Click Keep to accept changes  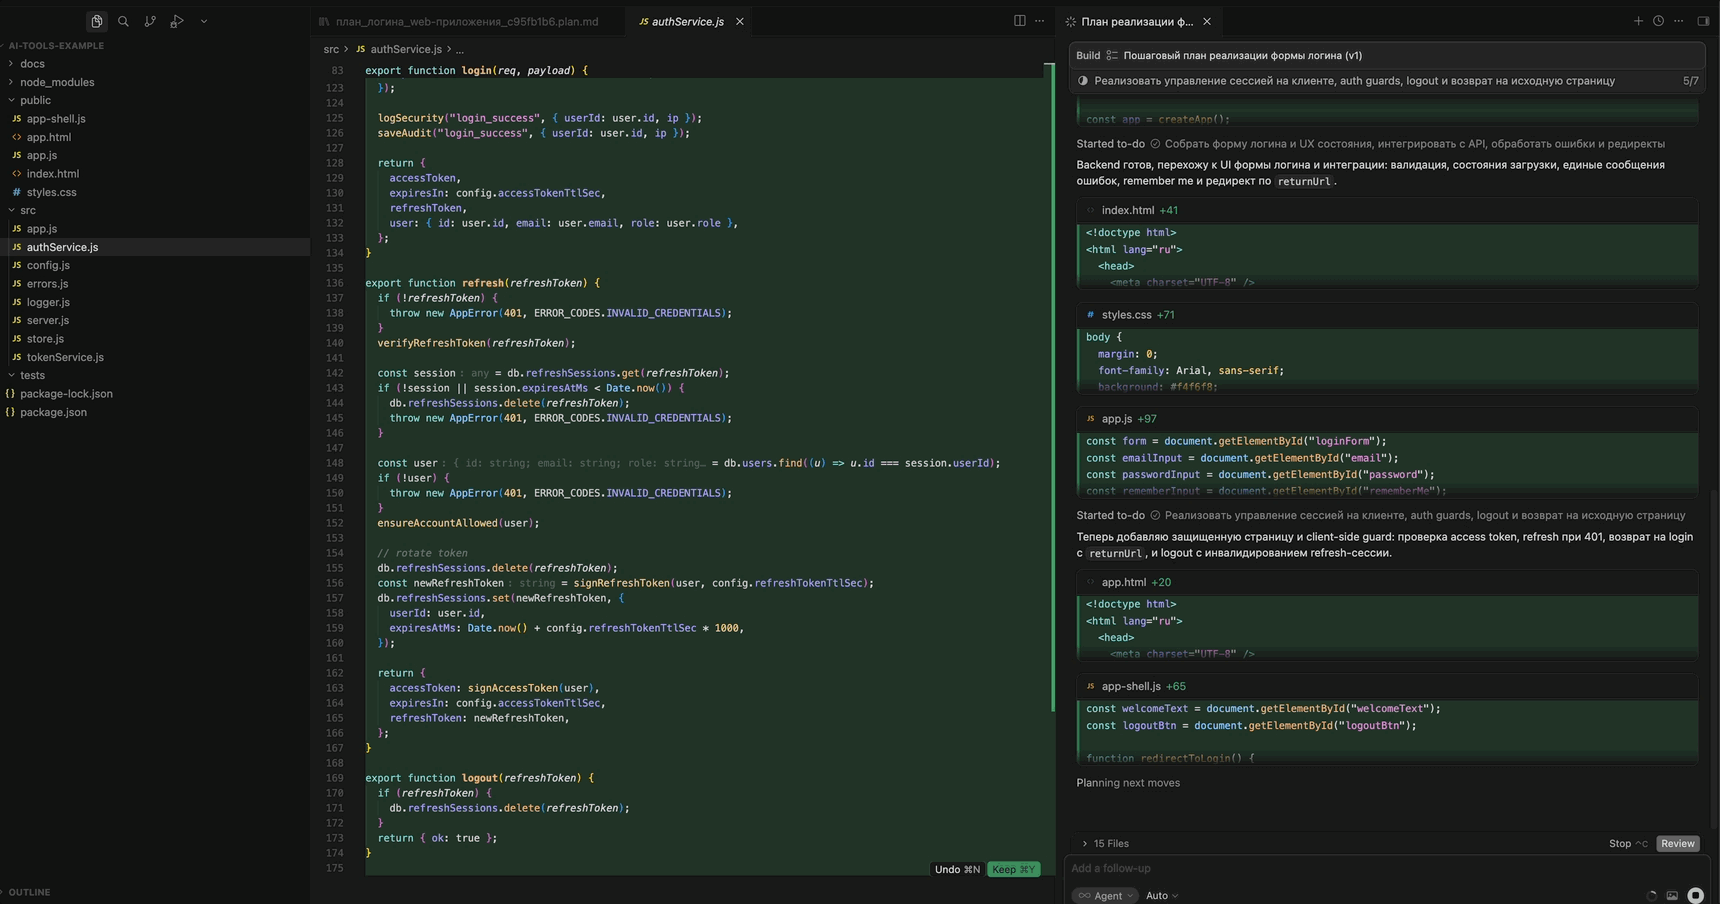point(1013,870)
